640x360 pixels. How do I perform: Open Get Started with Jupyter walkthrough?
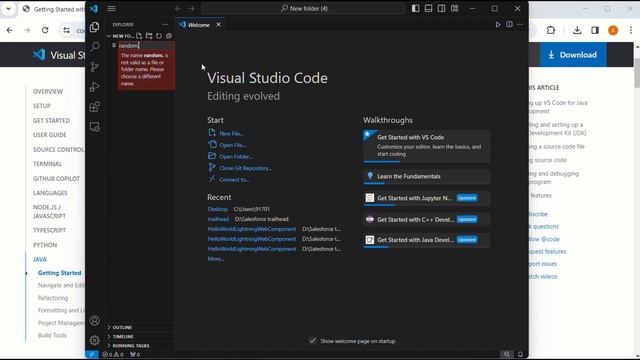tap(427, 198)
